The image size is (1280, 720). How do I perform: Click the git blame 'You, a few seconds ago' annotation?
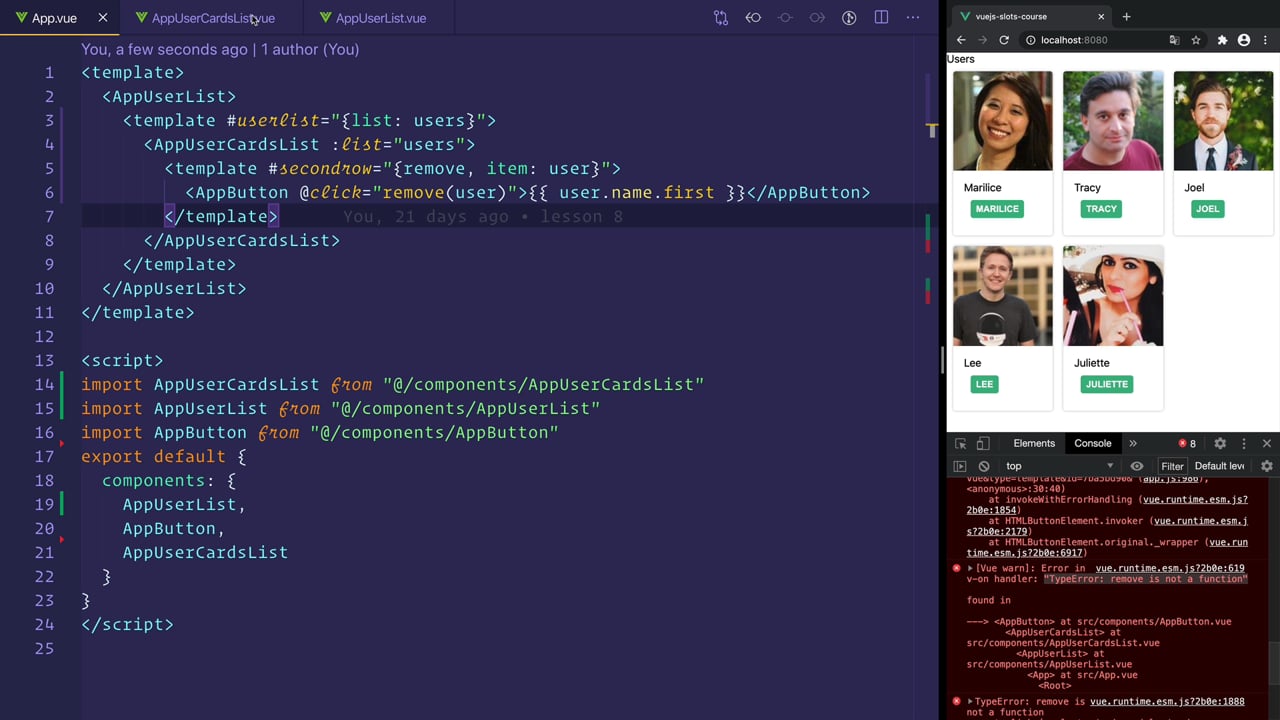click(x=220, y=49)
